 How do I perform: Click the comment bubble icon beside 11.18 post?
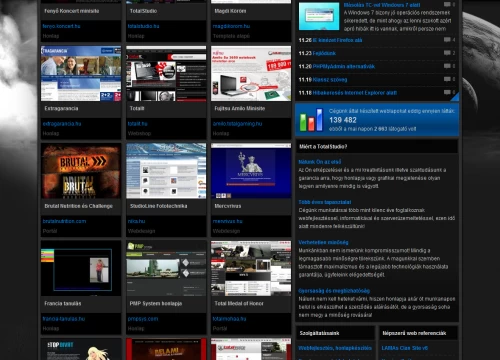447,92
